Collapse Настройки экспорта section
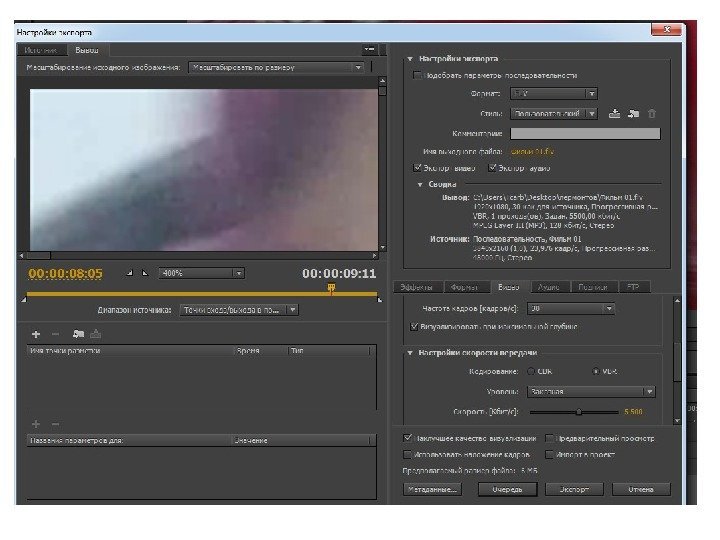Screen dimensions: 720x540 410,59
